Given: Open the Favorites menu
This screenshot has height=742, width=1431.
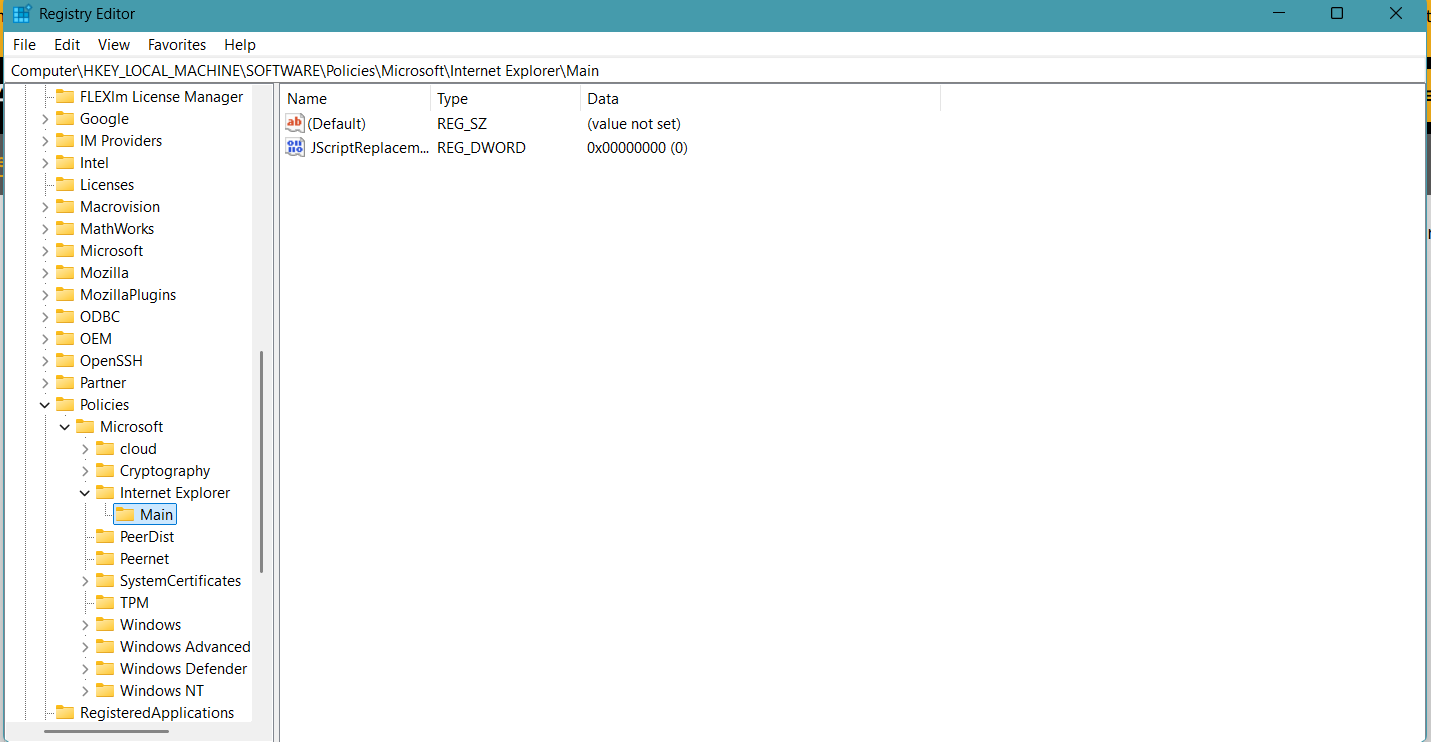Looking at the screenshot, I should point(177,45).
